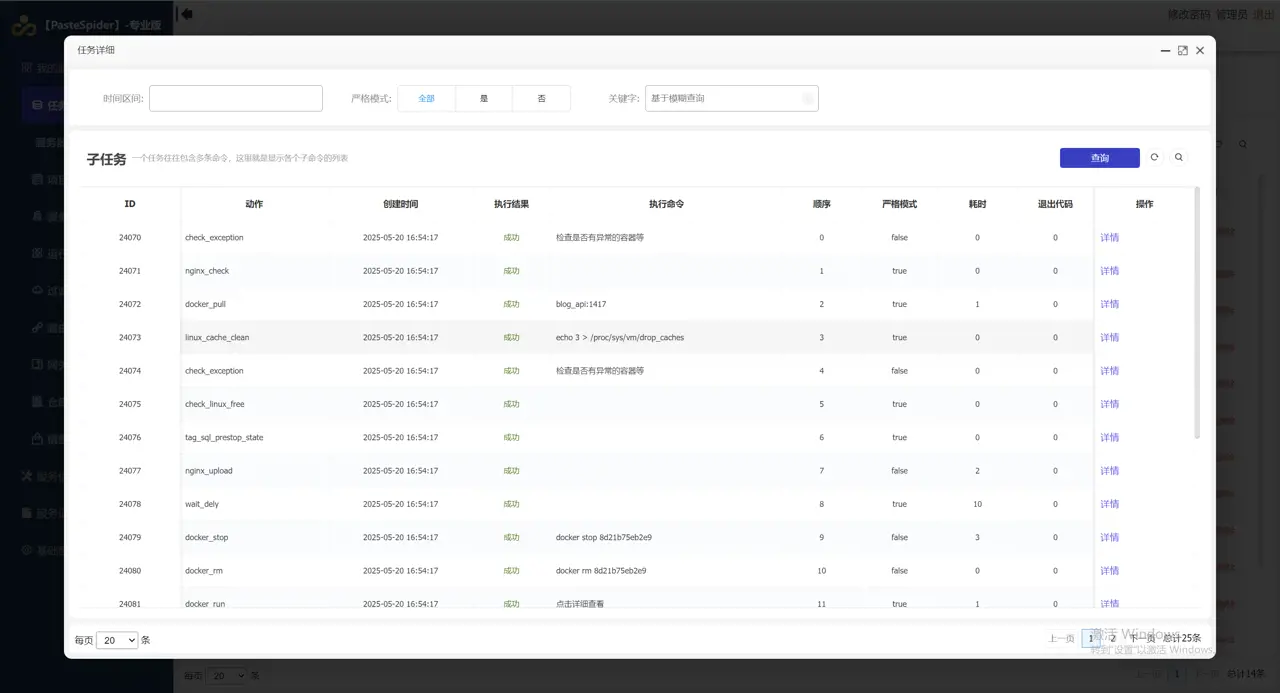Open 详情 for docker_pull row
This screenshot has height=693, width=1280.
click(1110, 304)
